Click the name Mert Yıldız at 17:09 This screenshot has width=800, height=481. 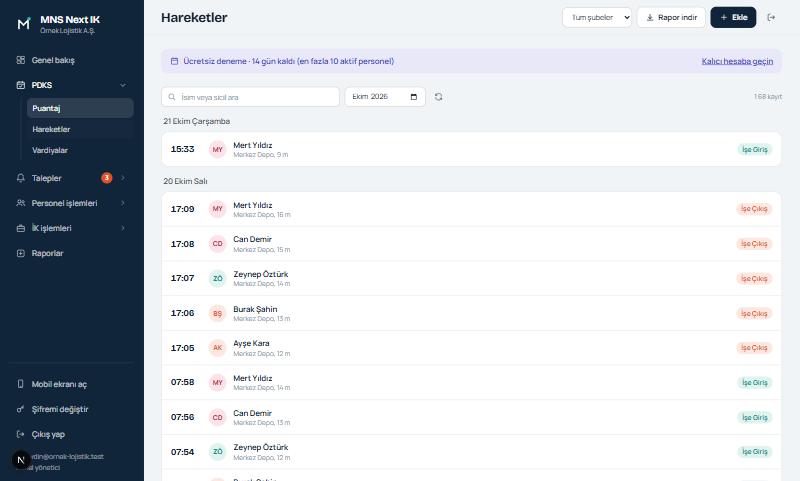(253, 205)
